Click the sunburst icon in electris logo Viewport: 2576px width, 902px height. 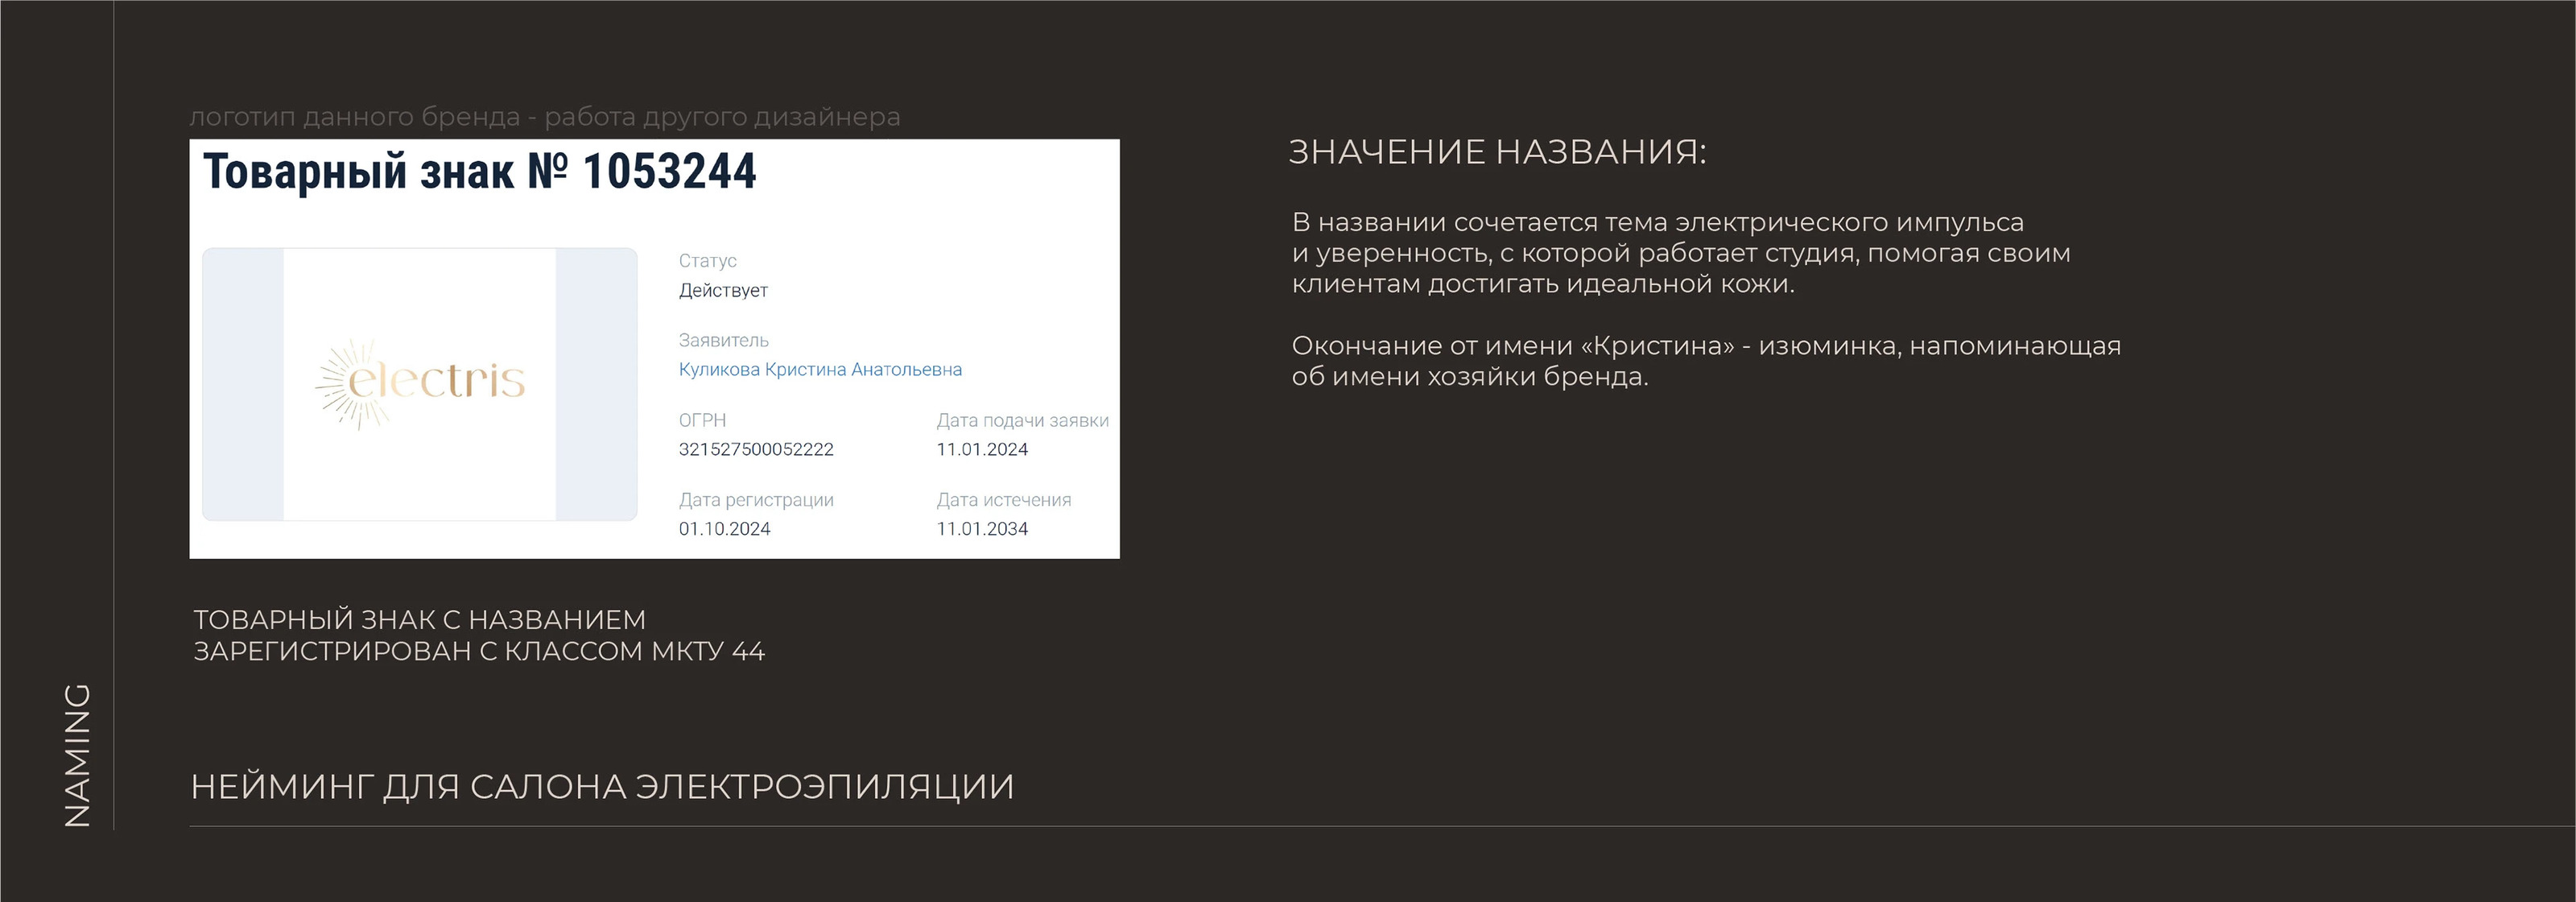343,384
